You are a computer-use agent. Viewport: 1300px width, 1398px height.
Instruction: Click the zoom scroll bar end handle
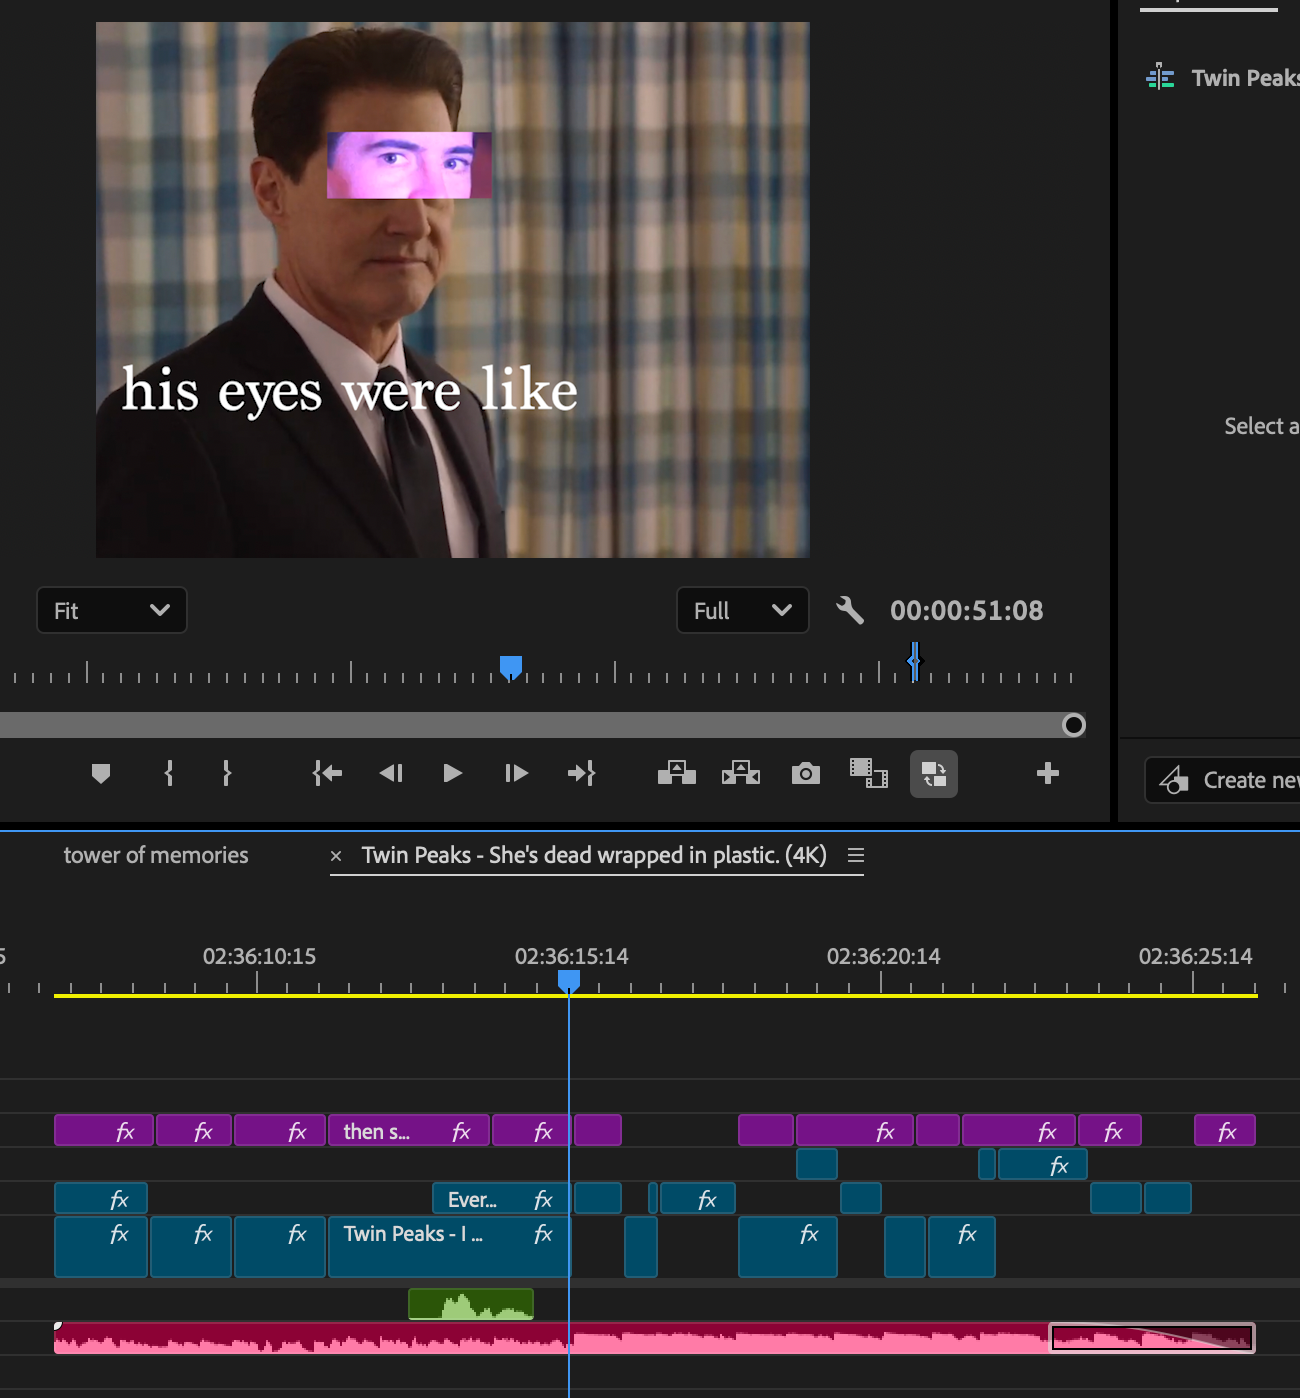pyautogui.click(x=1074, y=725)
